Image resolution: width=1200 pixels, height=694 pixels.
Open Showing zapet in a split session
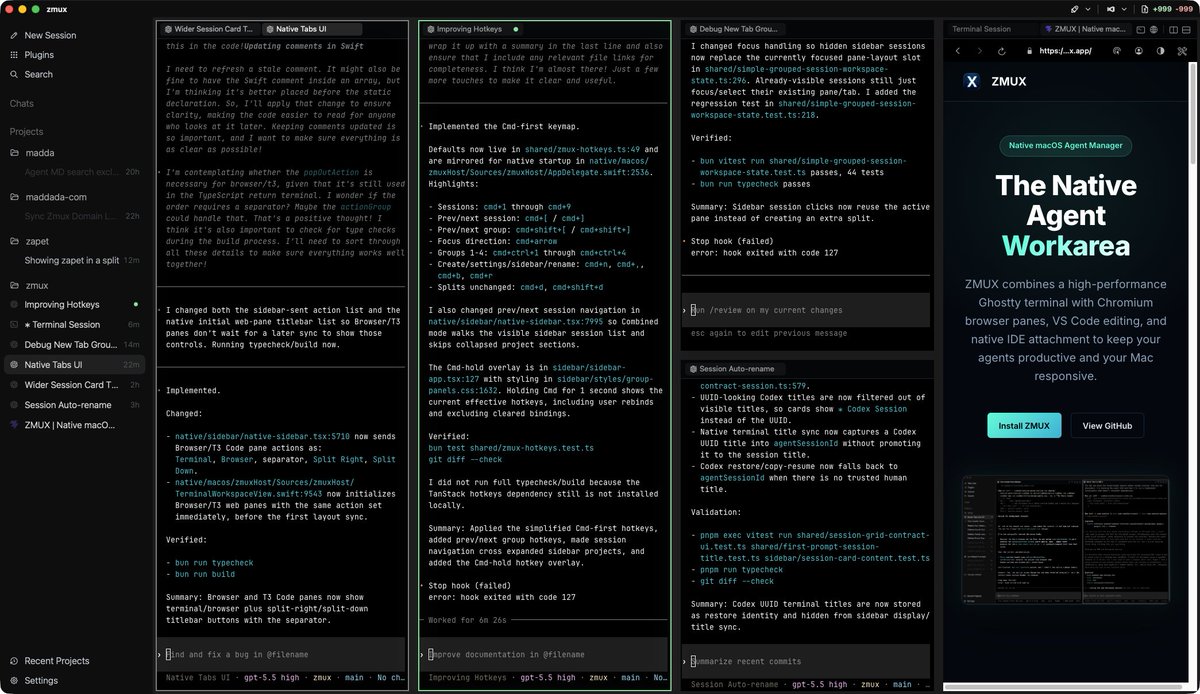tap(75, 260)
